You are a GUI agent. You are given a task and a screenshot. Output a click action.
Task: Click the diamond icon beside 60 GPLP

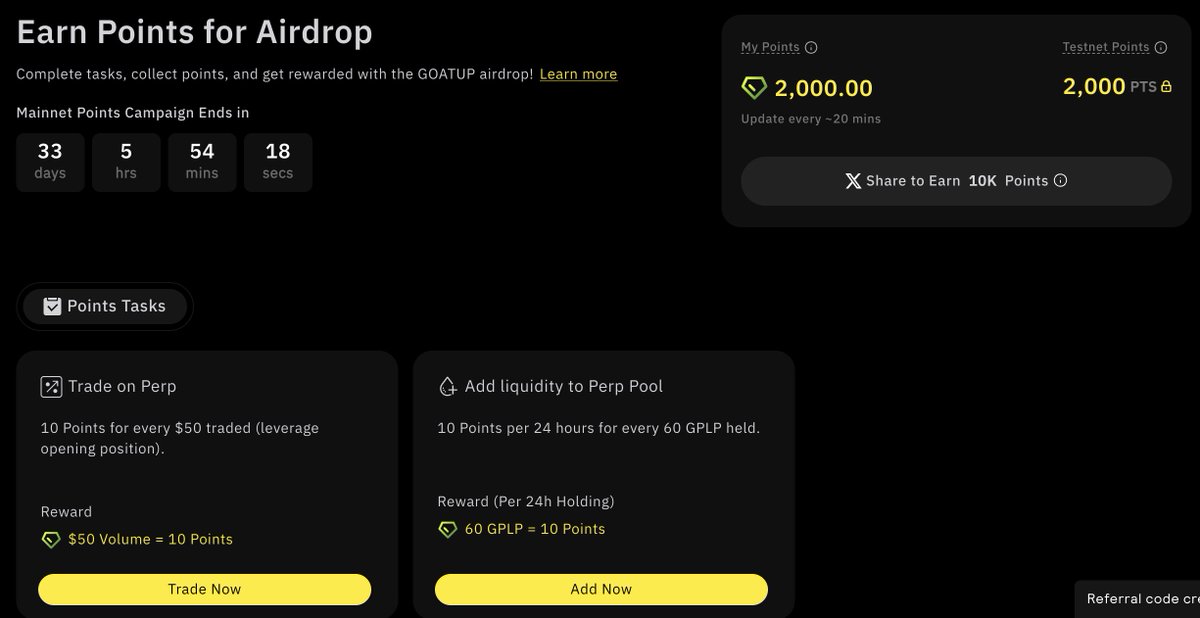(448, 529)
